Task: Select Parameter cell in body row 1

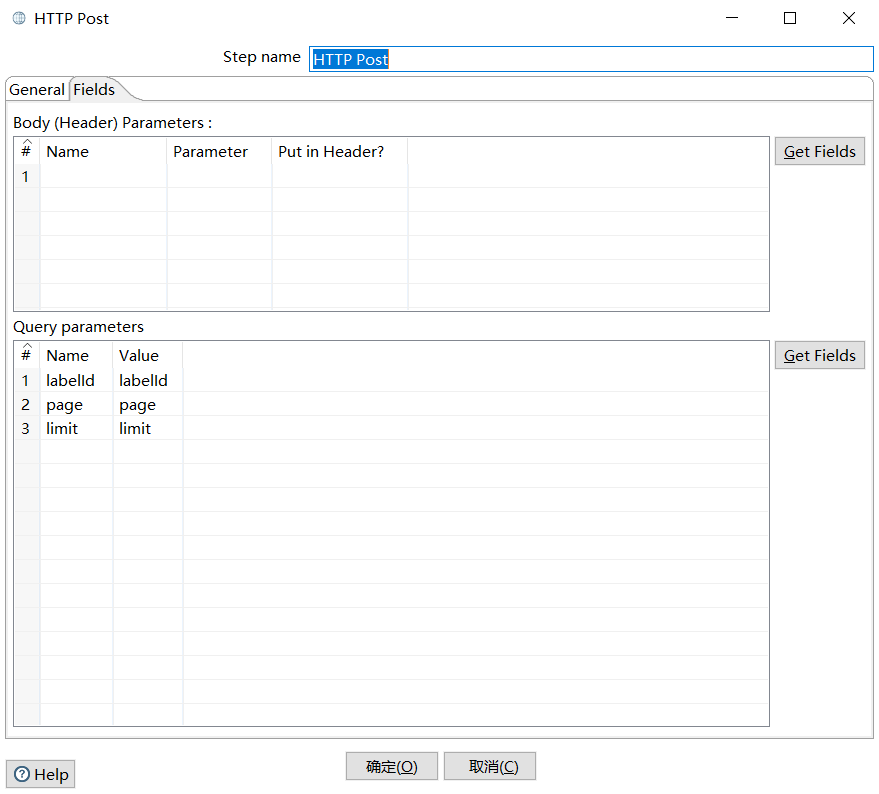Action: [x=219, y=177]
